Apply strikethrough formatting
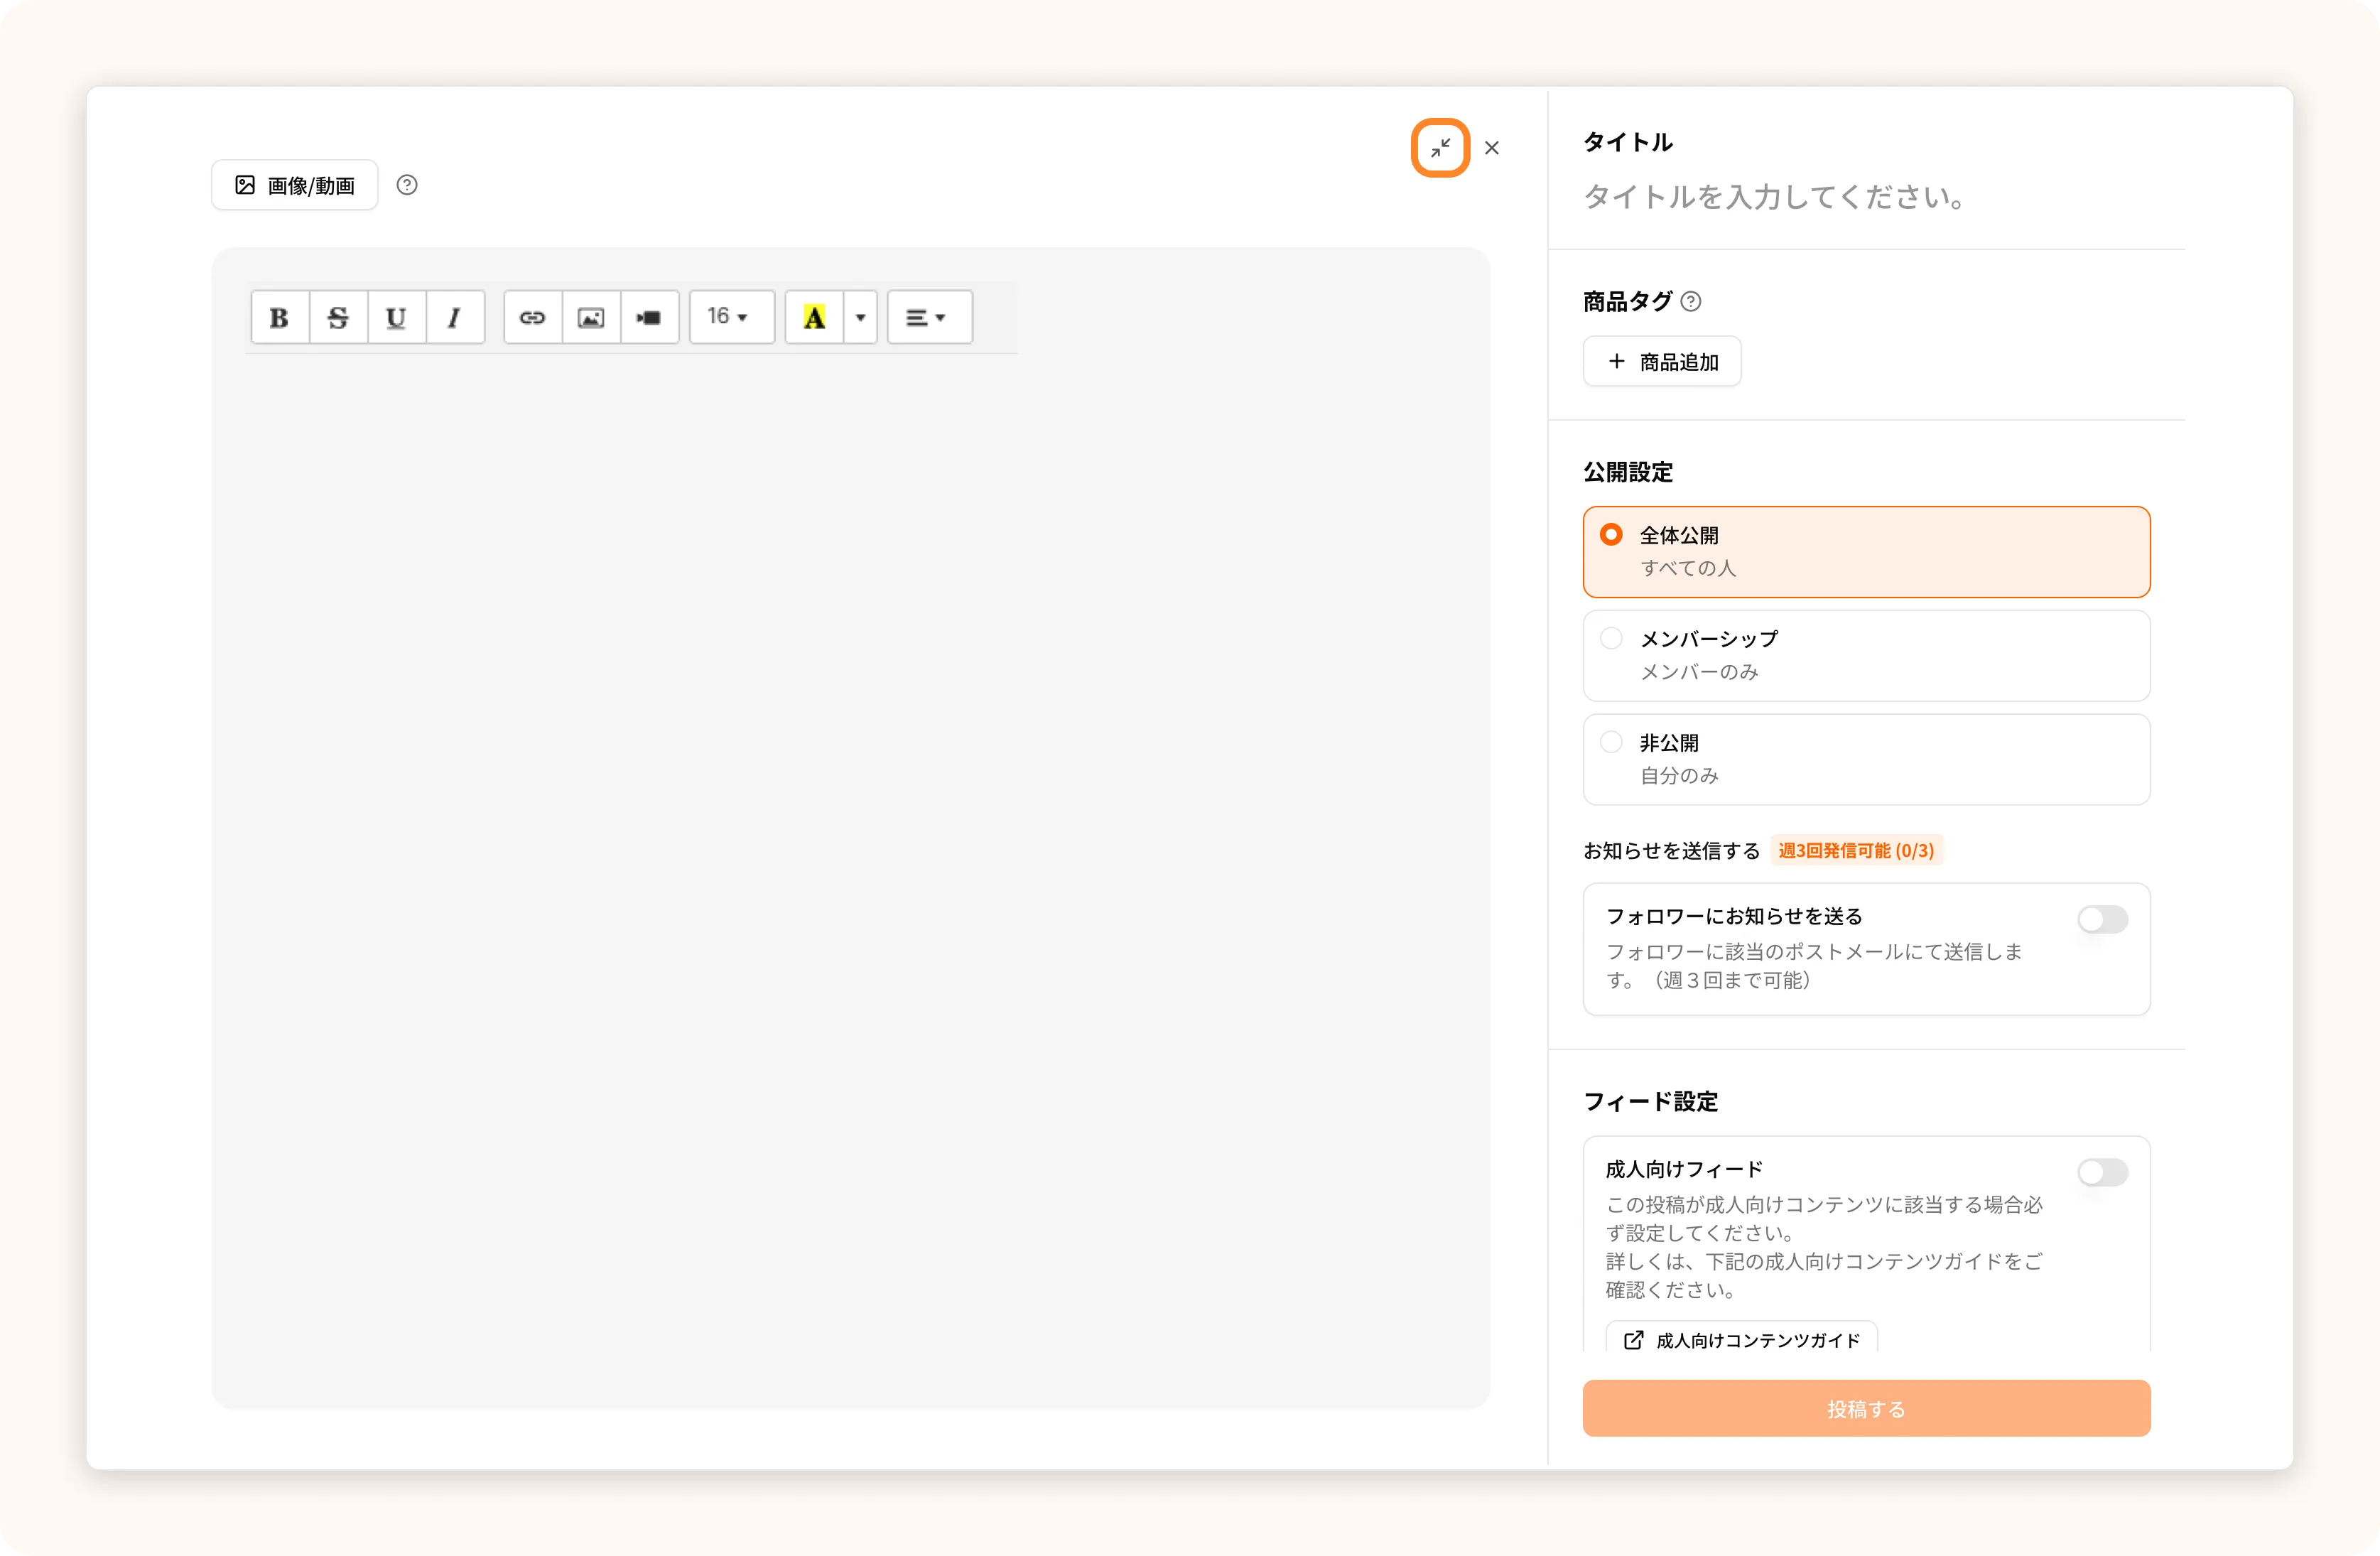Image resolution: width=2380 pixels, height=1556 pixels. [x=338, y=318]
